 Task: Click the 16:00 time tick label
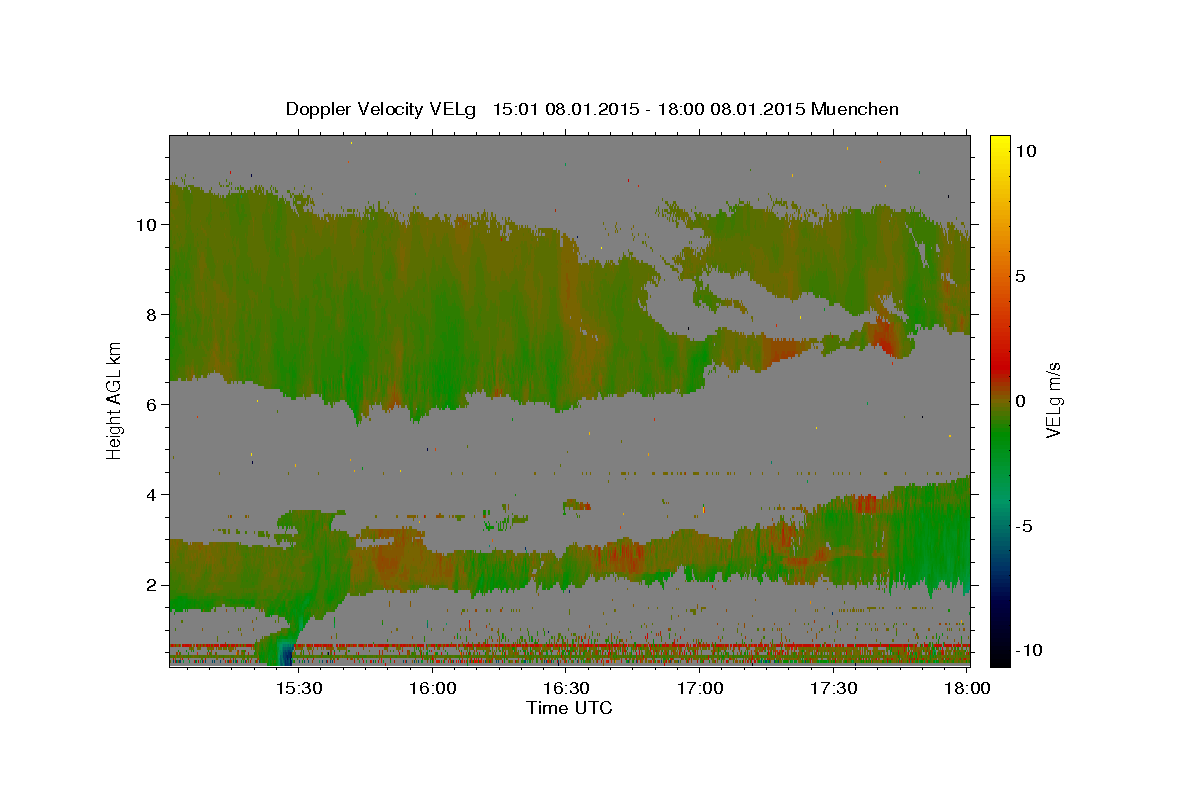pos(432,689)
